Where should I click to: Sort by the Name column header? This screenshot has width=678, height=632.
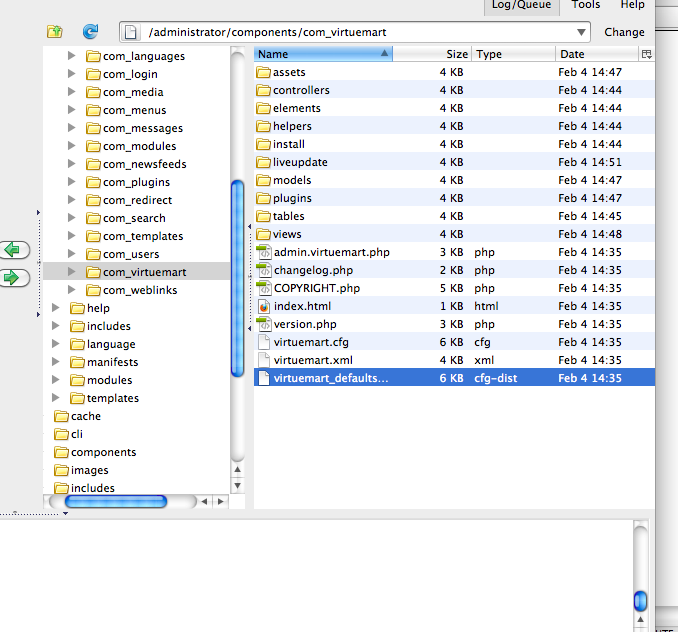tap(323, 54)
